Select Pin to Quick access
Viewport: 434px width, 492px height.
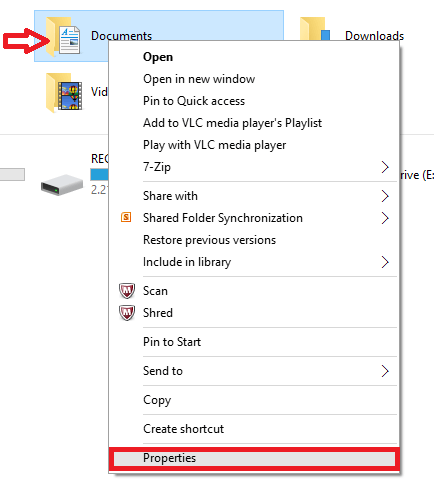[194, 101]
